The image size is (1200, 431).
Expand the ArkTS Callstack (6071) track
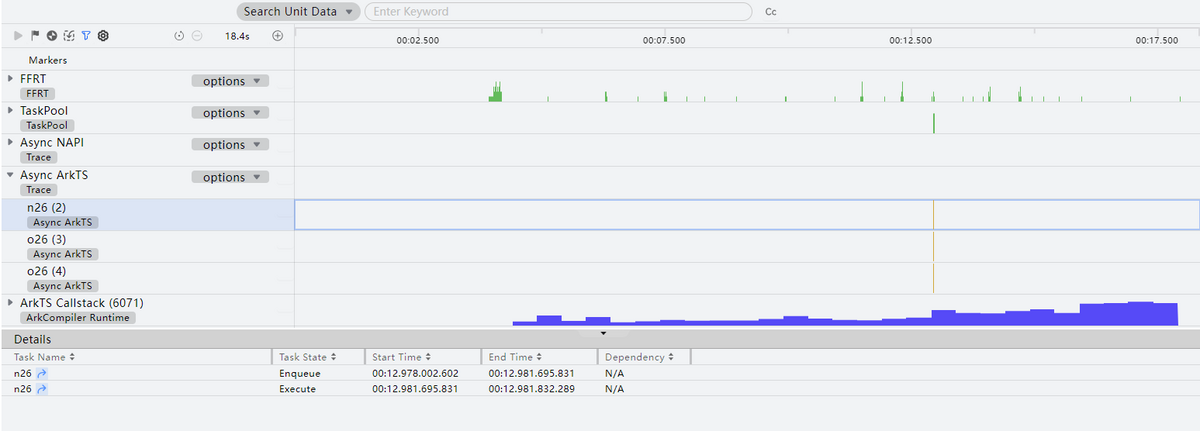11,302
